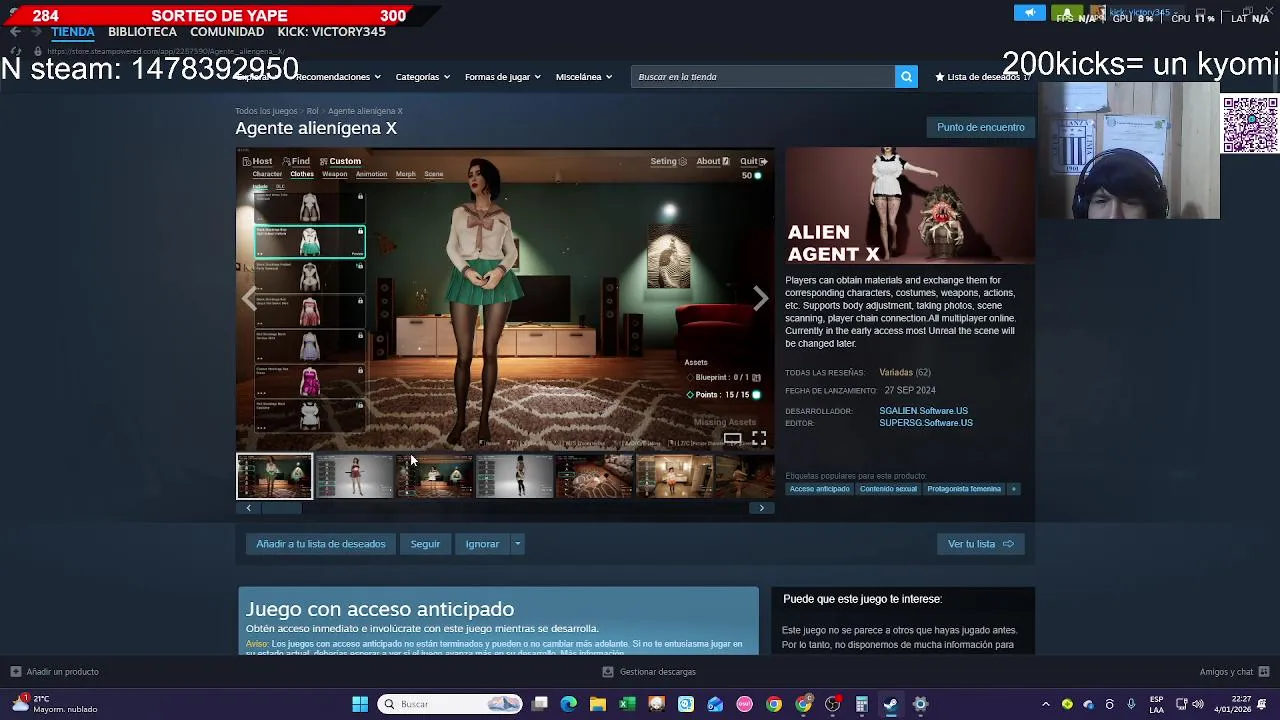
Task: Expand the Formas de jugar dropdown
Action: coord(502,77)
